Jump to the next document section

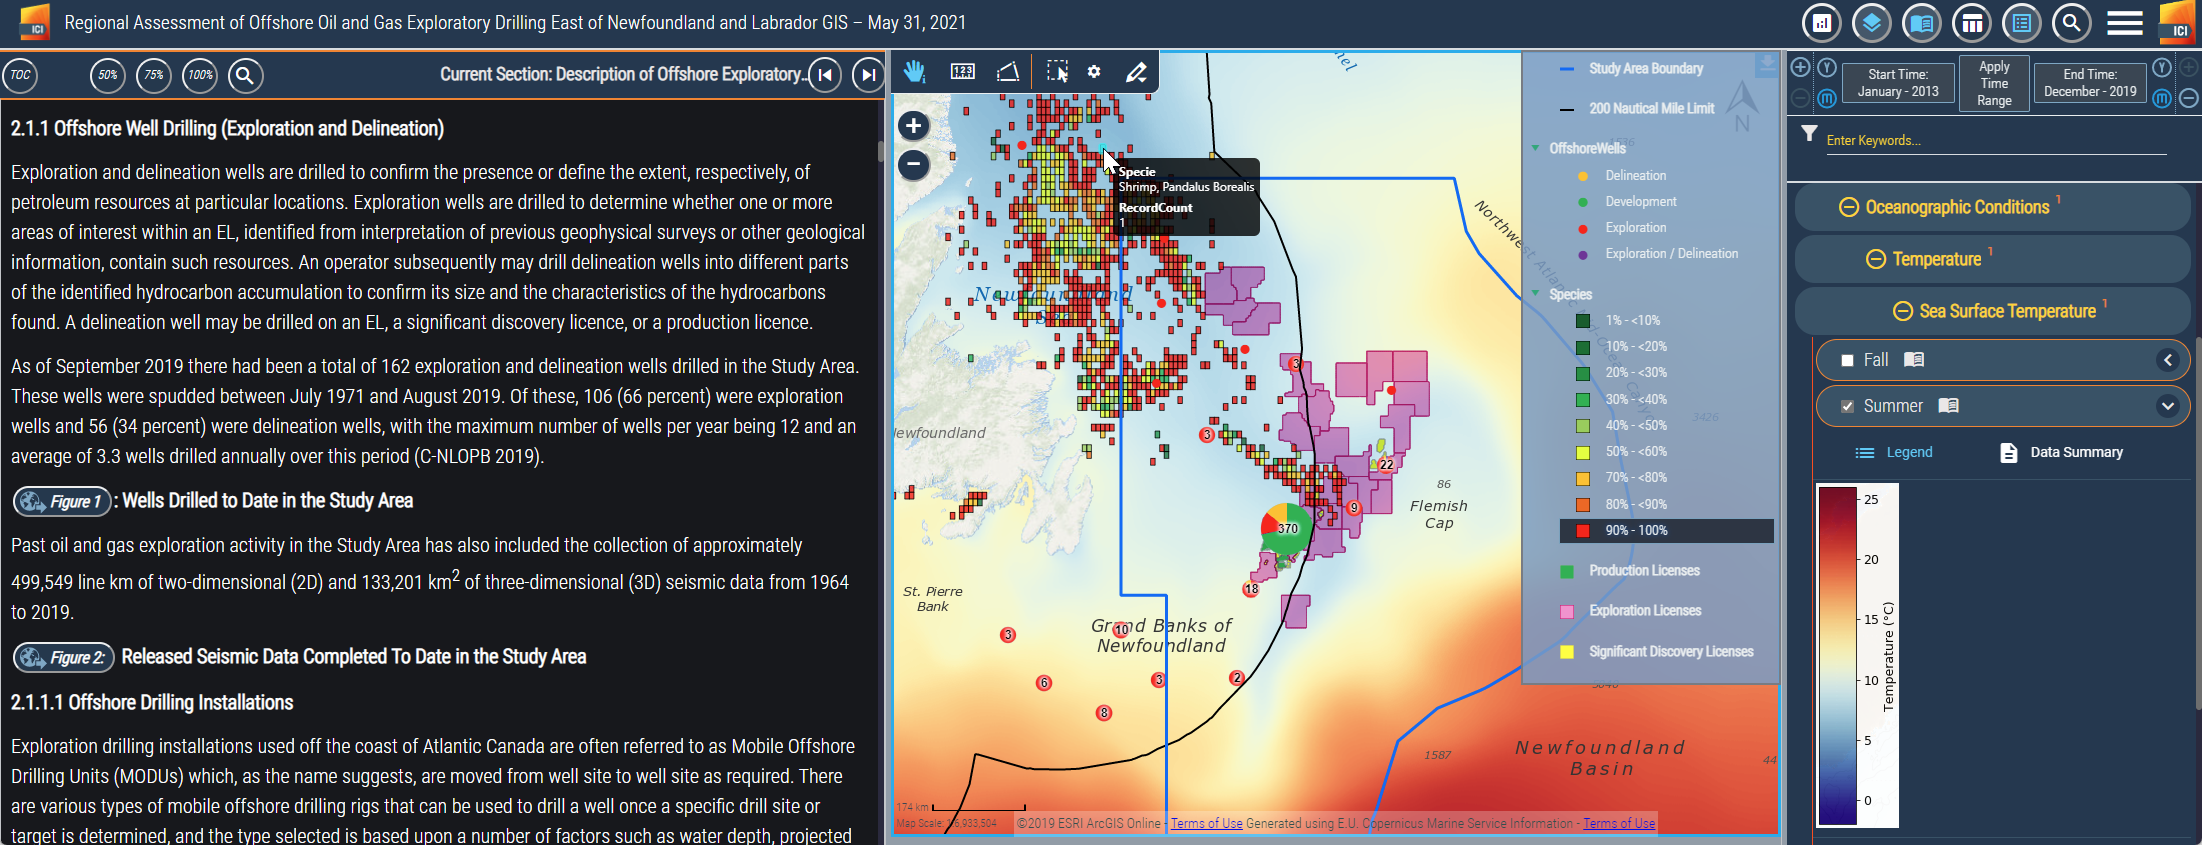(x=868, y=75)
